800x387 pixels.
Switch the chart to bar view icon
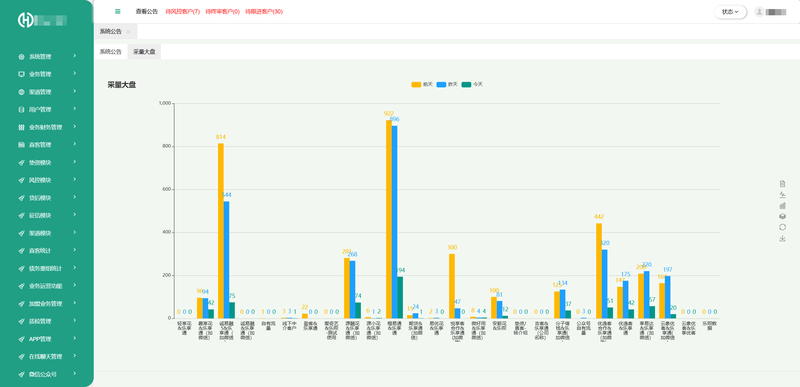[783, 205]
